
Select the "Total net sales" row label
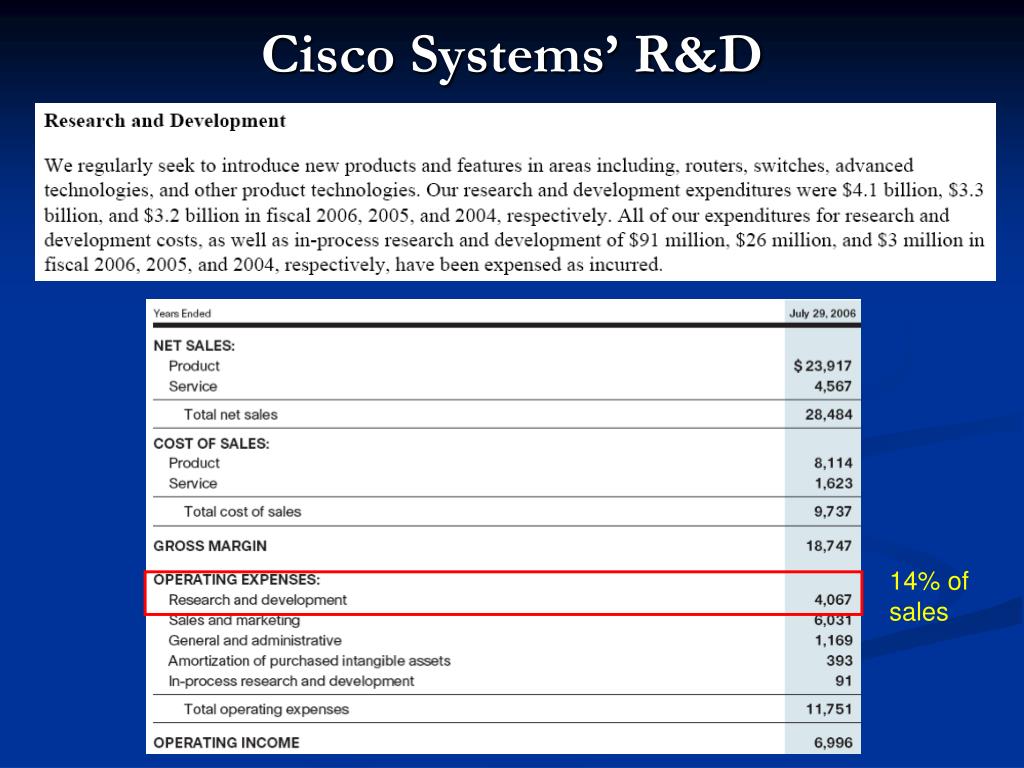click(x=231, y=415)
